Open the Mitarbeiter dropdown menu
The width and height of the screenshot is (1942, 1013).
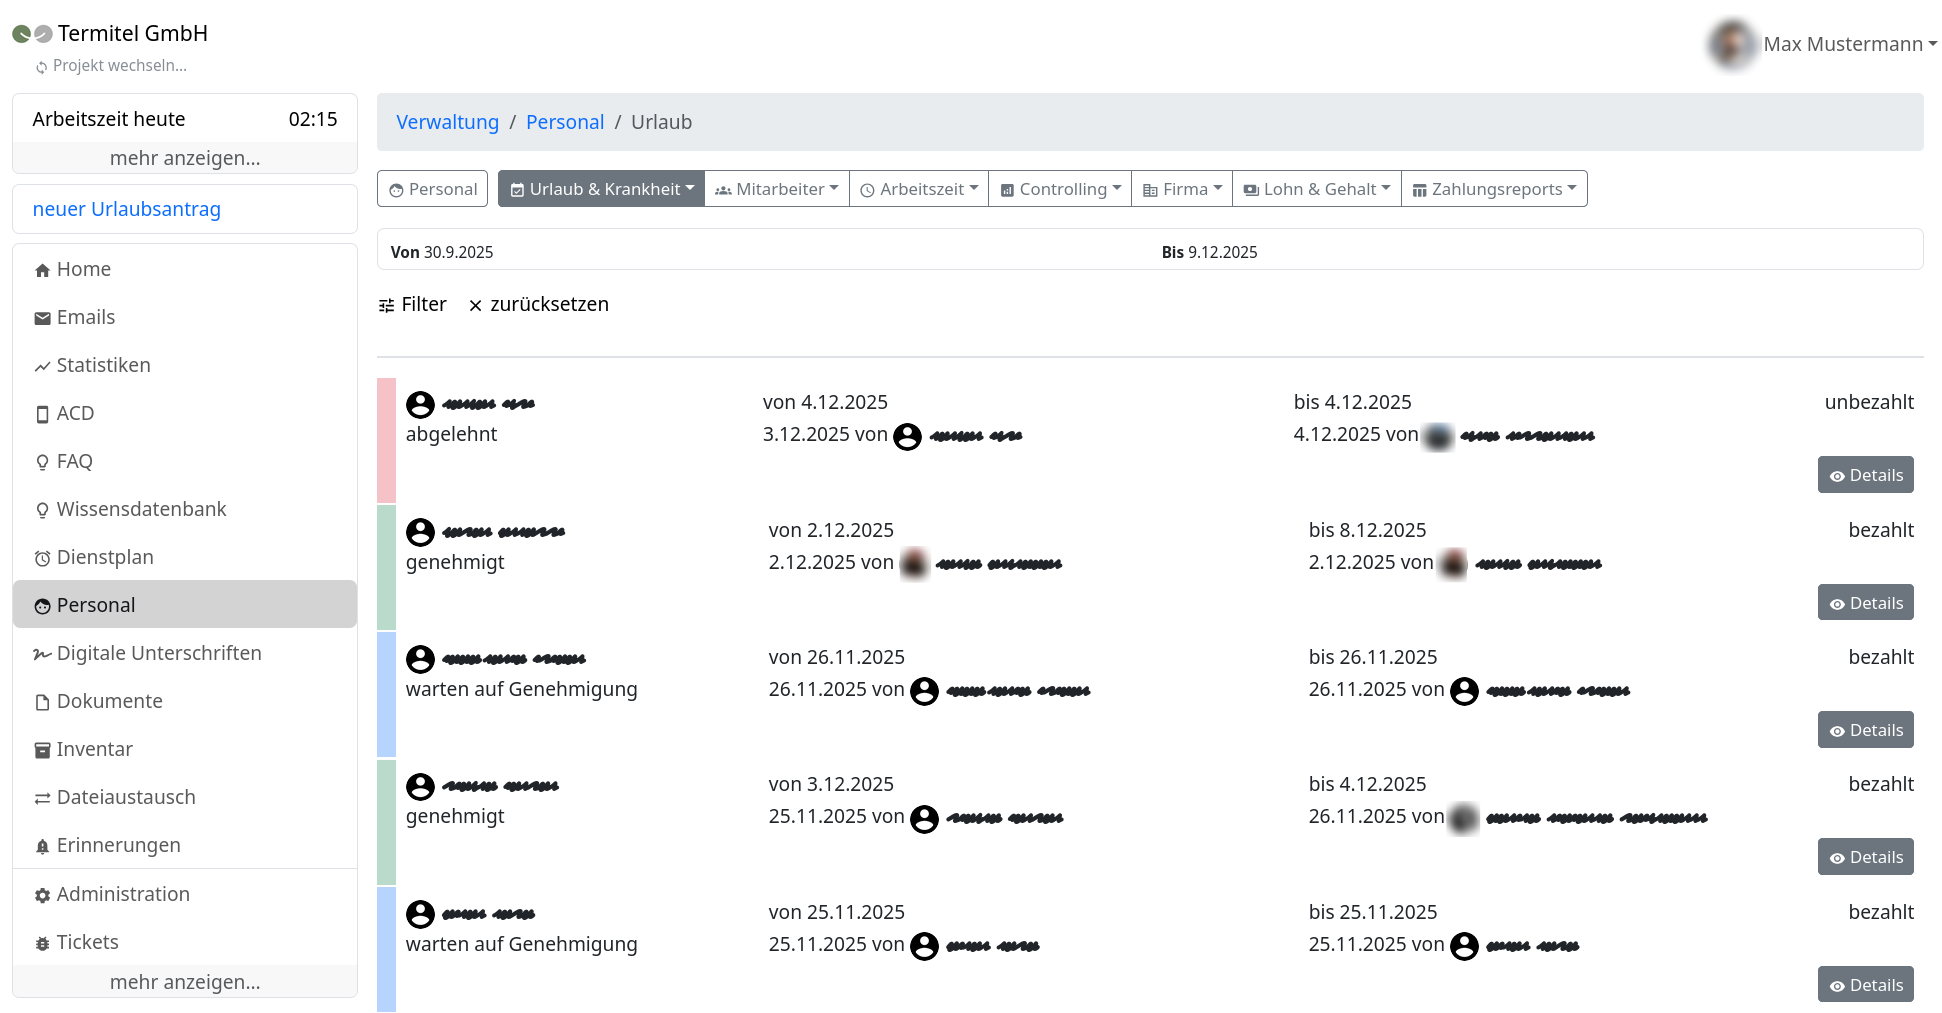(x=776, y=189)
